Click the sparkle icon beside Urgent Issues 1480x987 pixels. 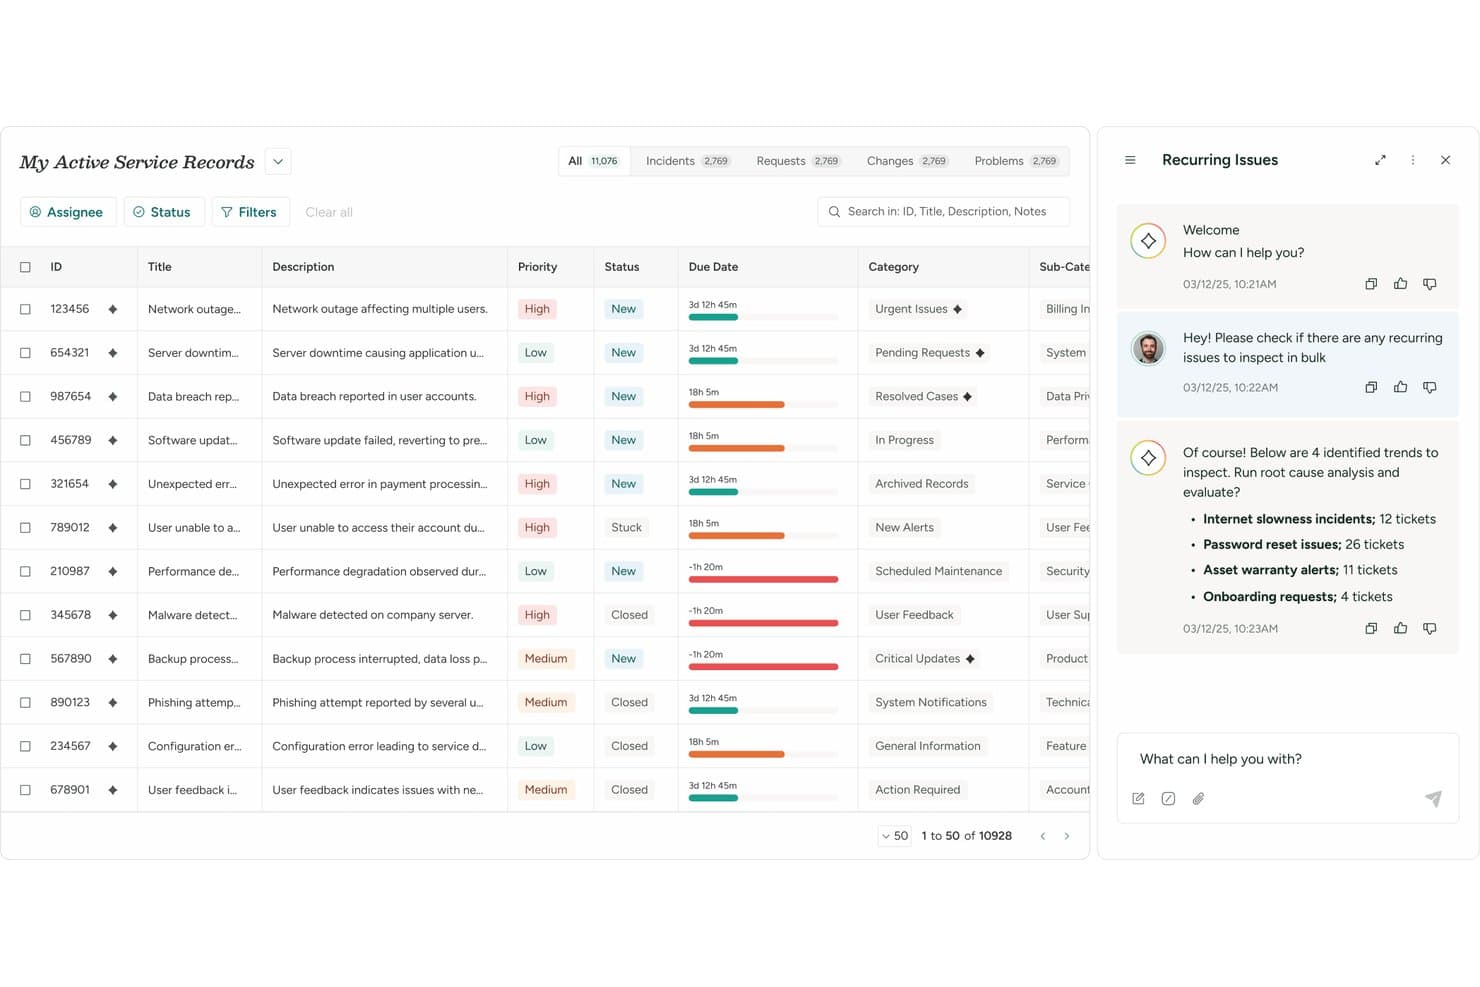click(x=957, y=309)
